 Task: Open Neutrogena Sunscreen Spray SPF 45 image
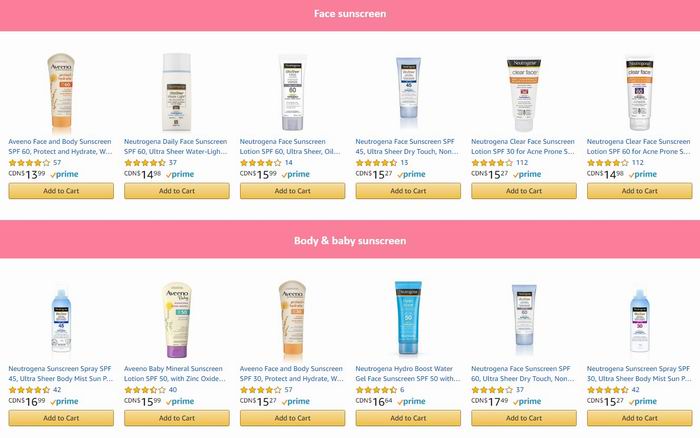coord(61,321)
